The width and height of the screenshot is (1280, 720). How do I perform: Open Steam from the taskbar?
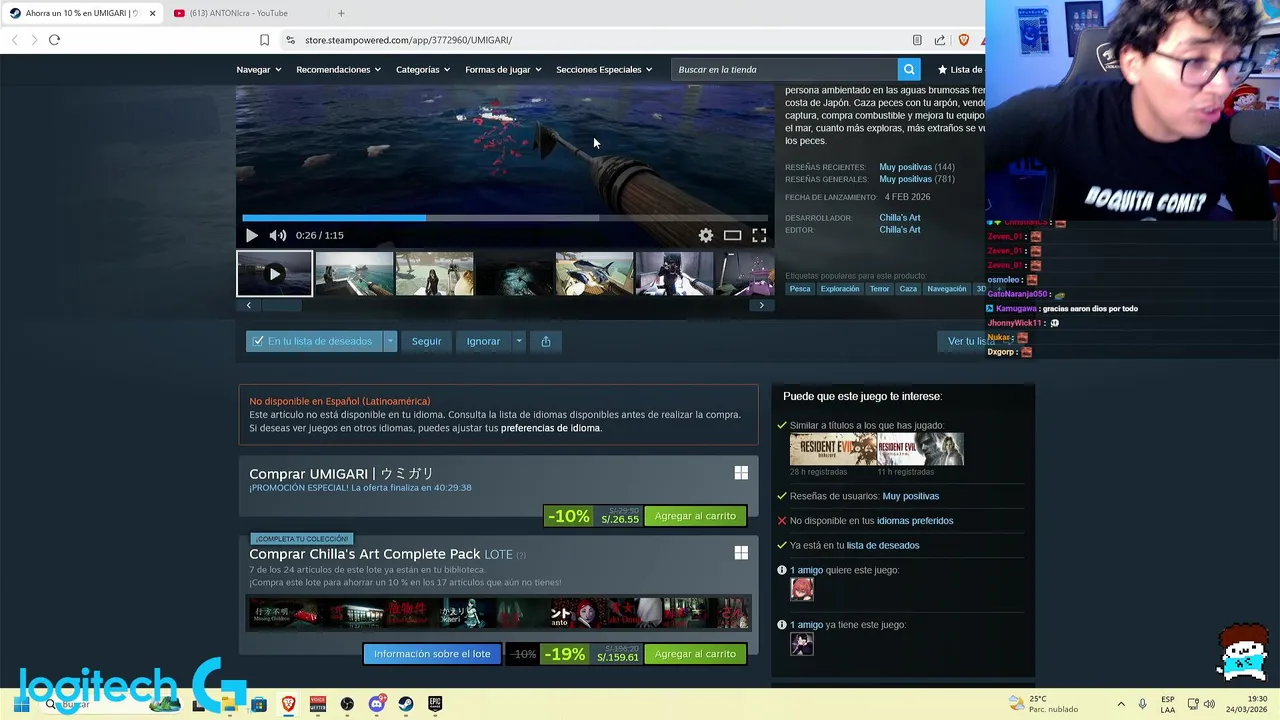pyautogui.click(x=406, y=704)
